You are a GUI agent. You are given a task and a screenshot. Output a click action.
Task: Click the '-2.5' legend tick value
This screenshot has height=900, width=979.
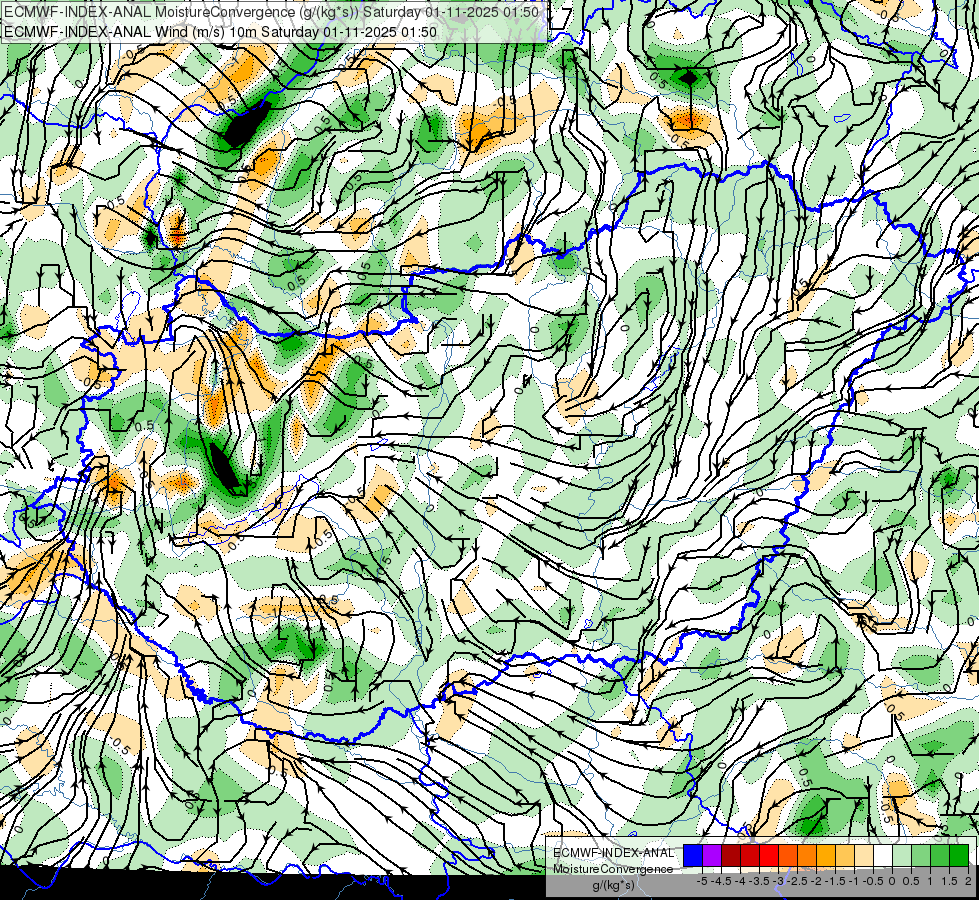point(797,881)
